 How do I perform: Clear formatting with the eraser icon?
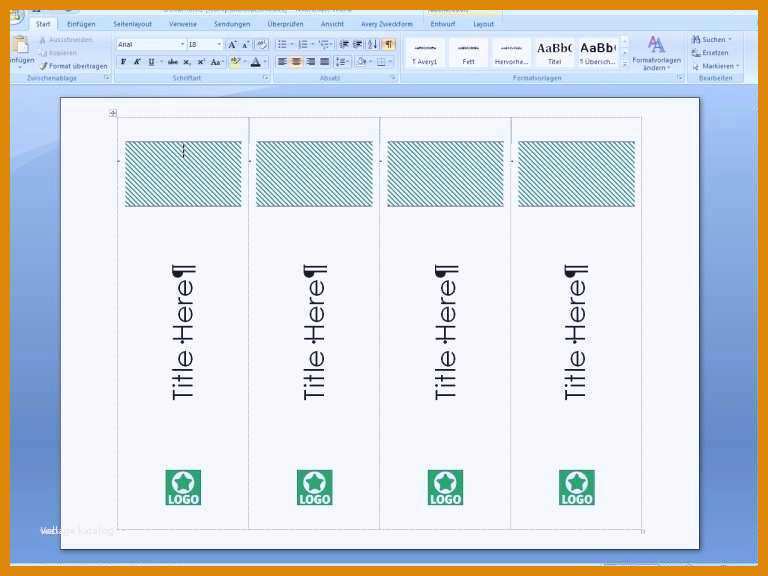point(262,45)
